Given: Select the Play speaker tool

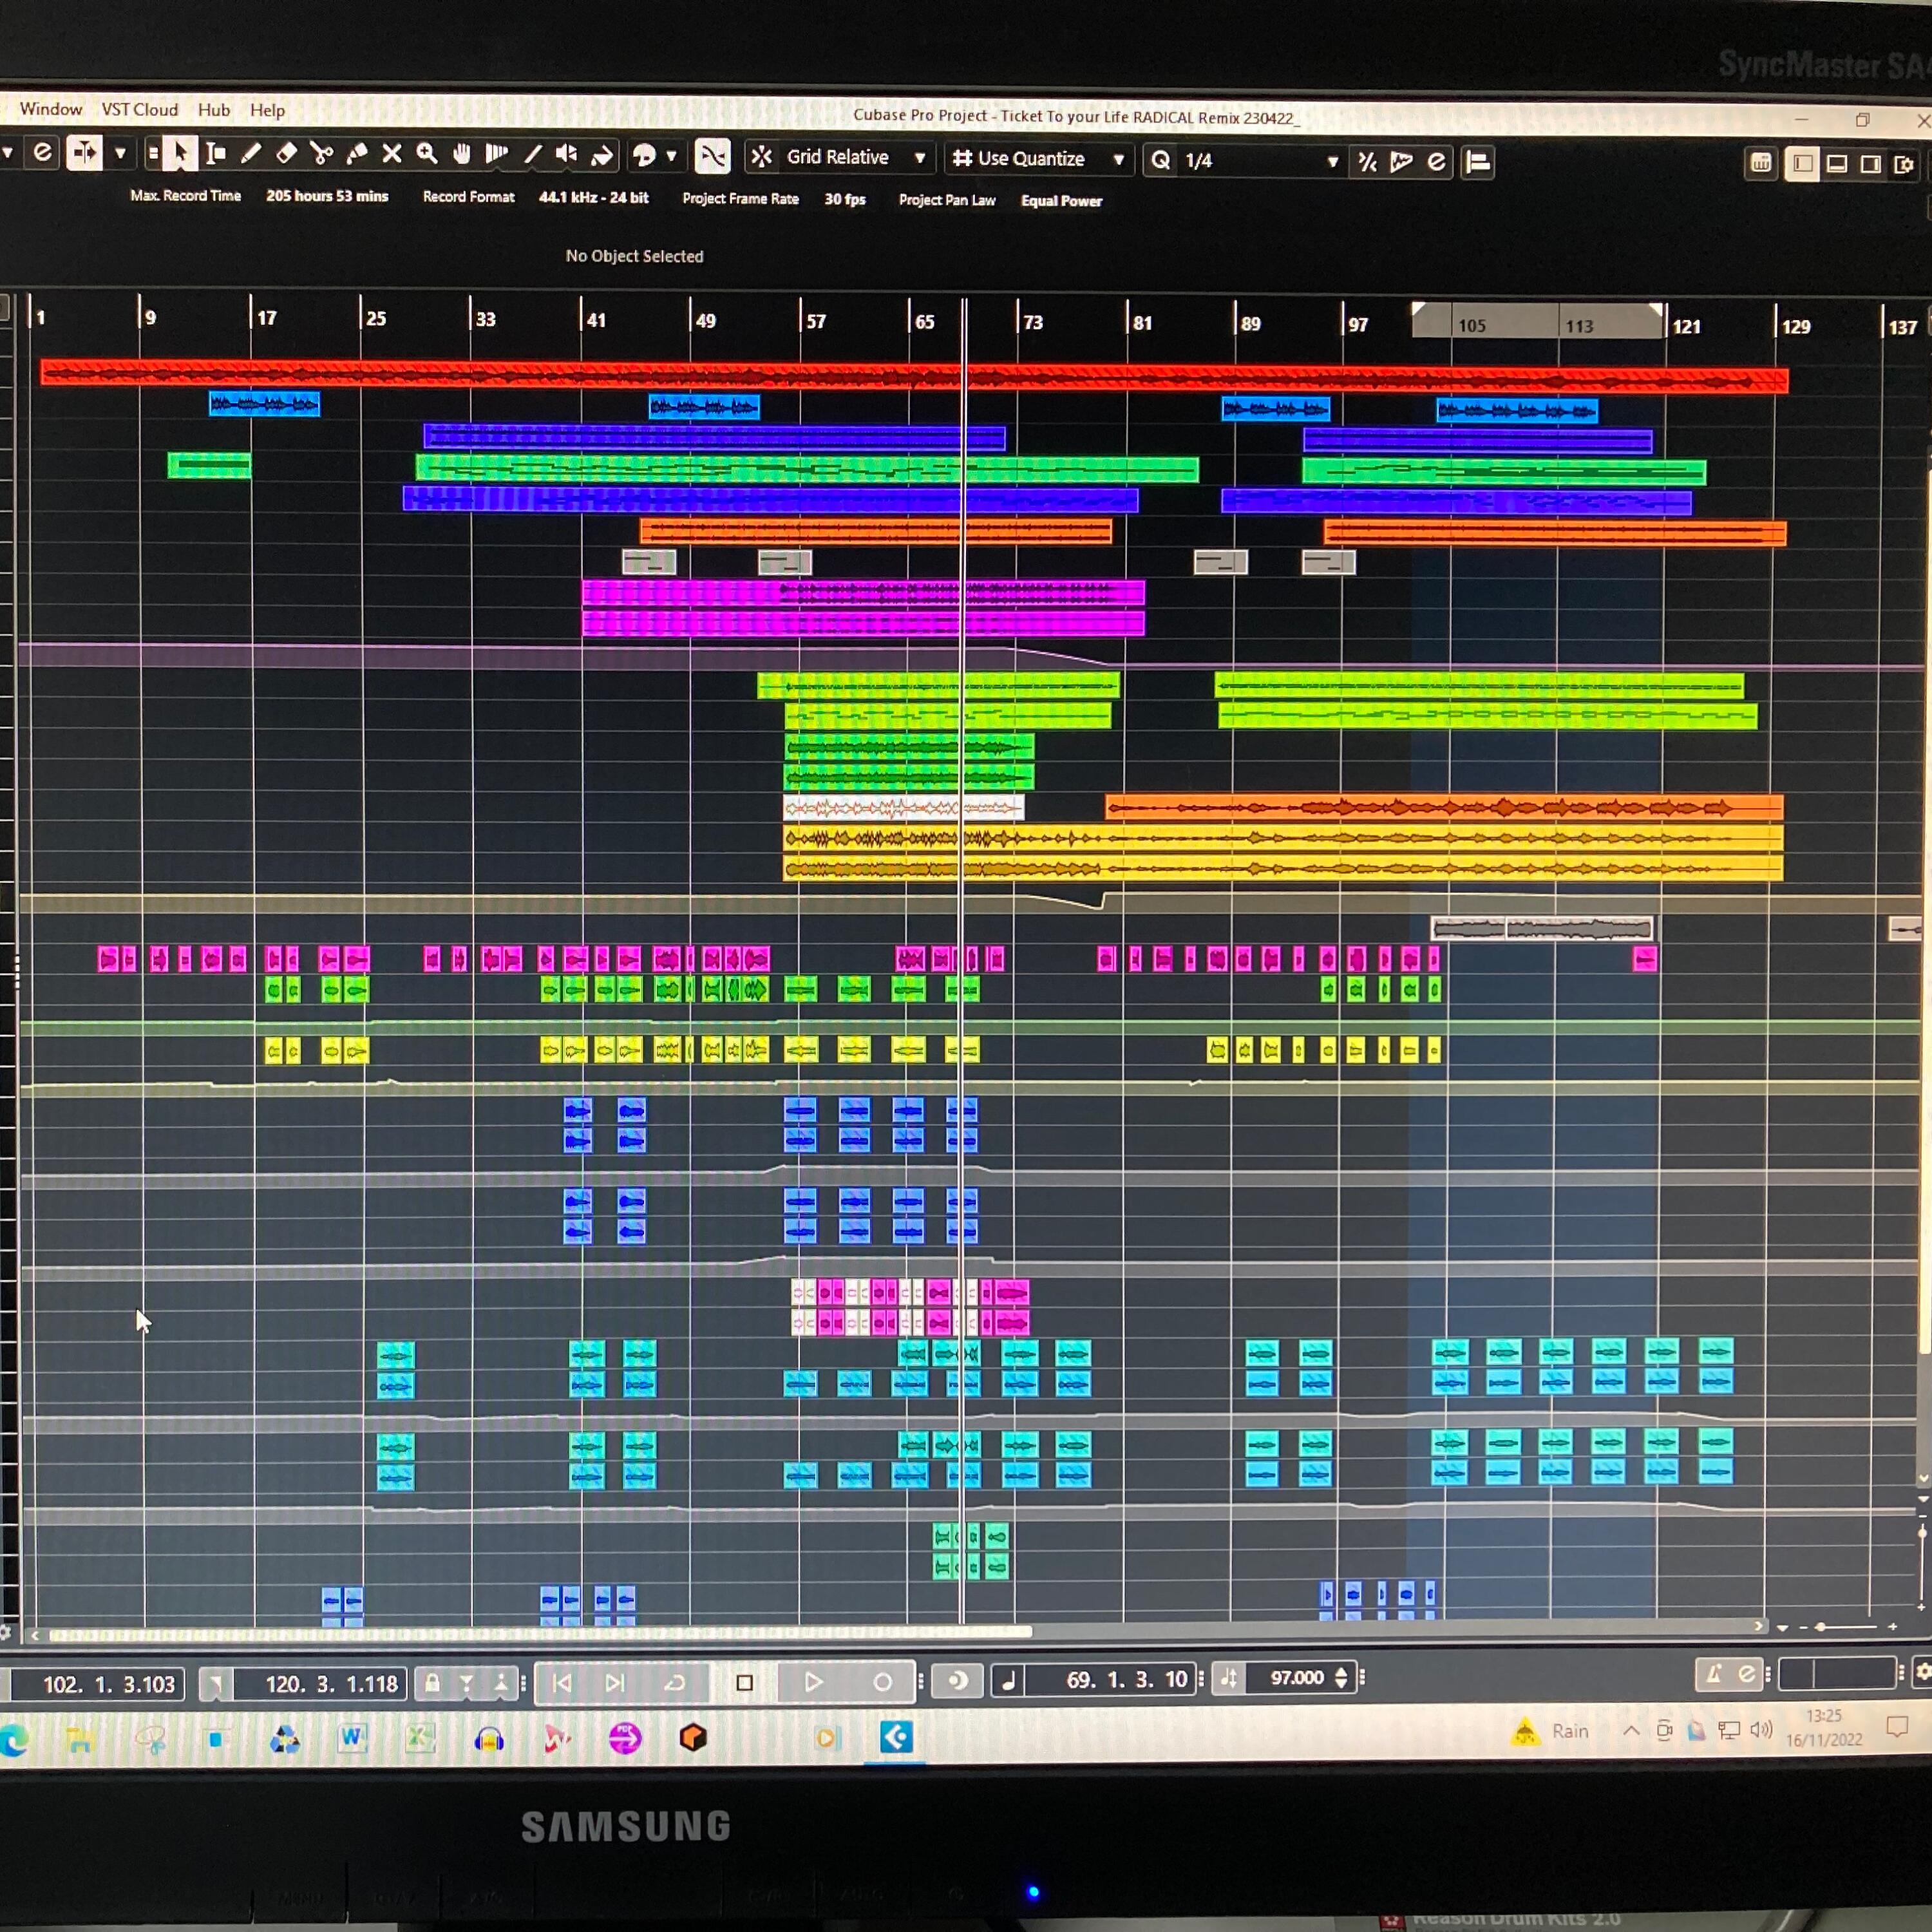Looking at the screenshot, I should pos(566,154).
